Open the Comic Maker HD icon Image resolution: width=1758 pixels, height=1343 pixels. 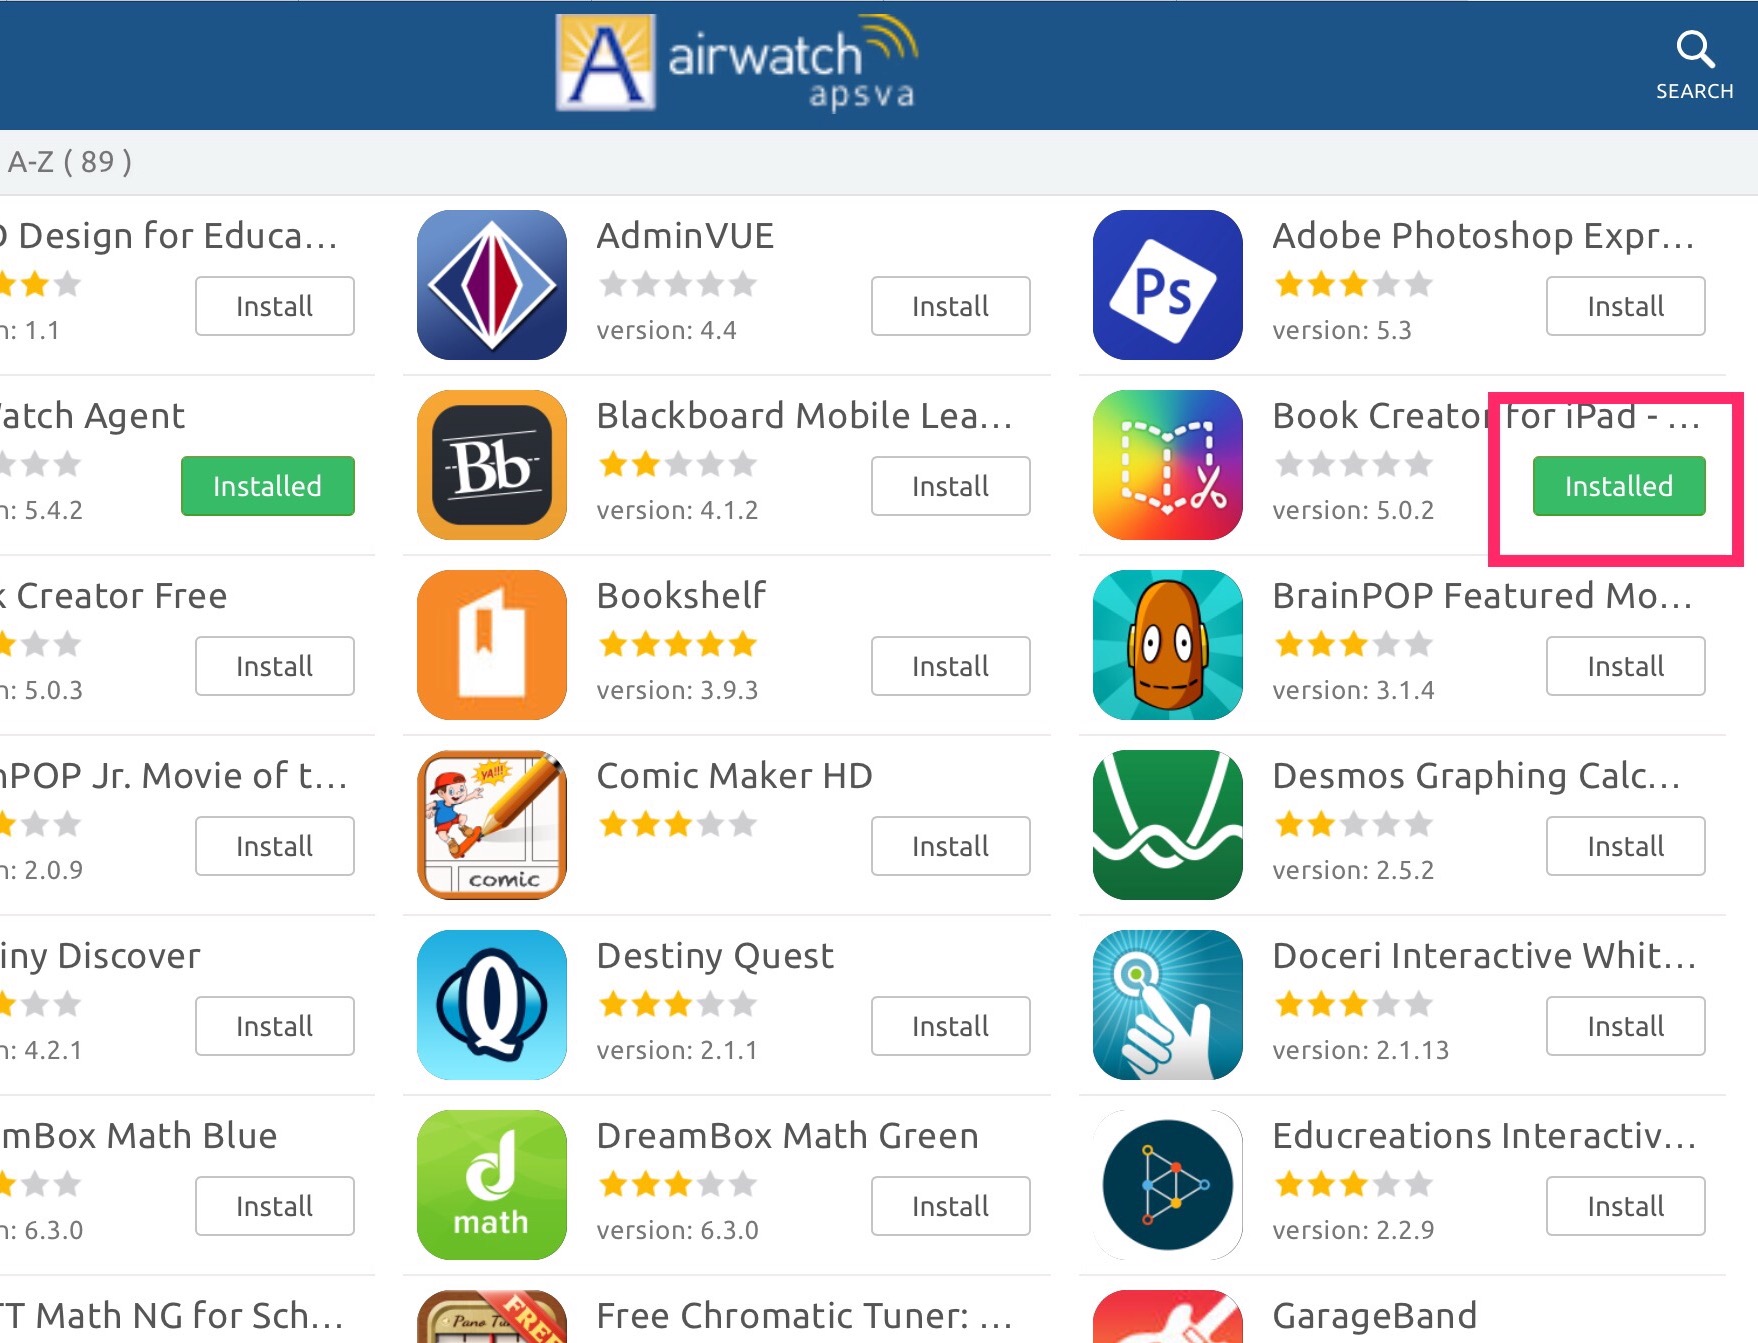491,825
